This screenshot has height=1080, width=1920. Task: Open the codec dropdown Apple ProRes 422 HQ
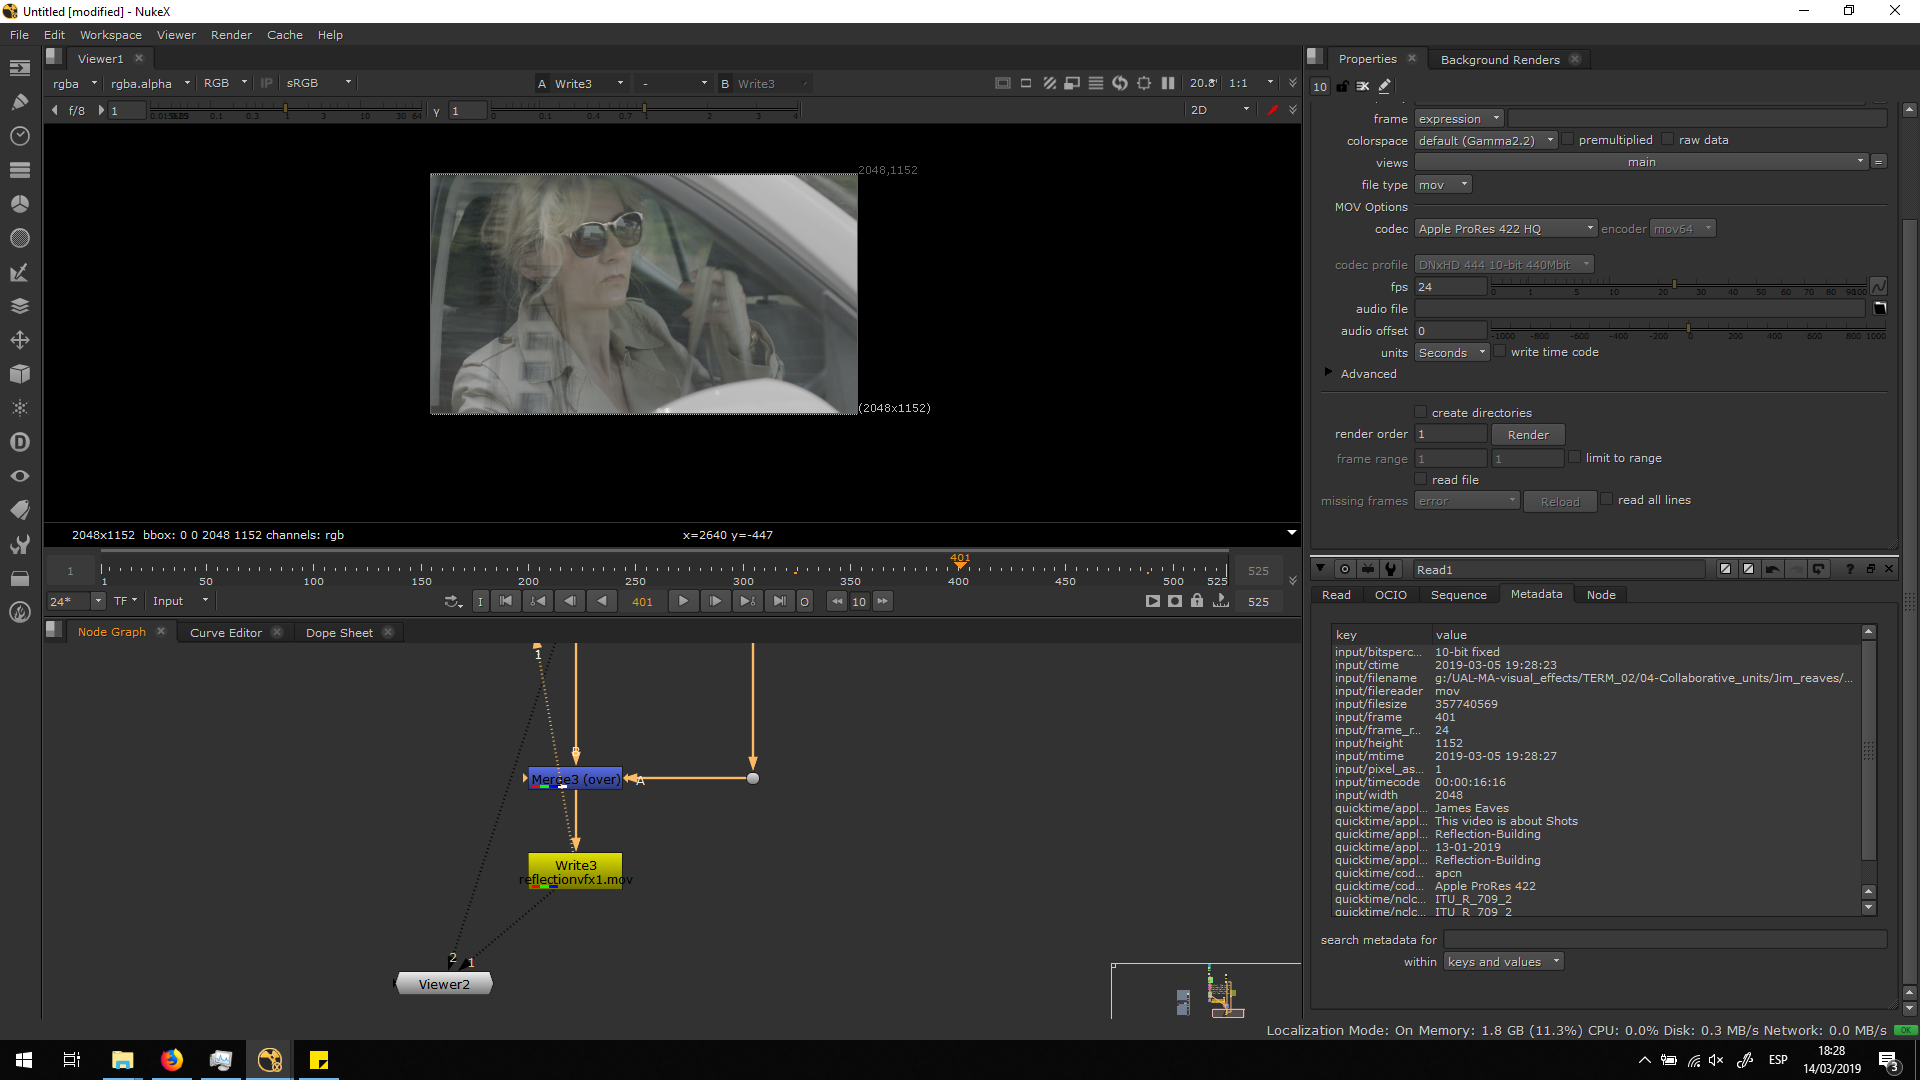(x=1505, y=229)
